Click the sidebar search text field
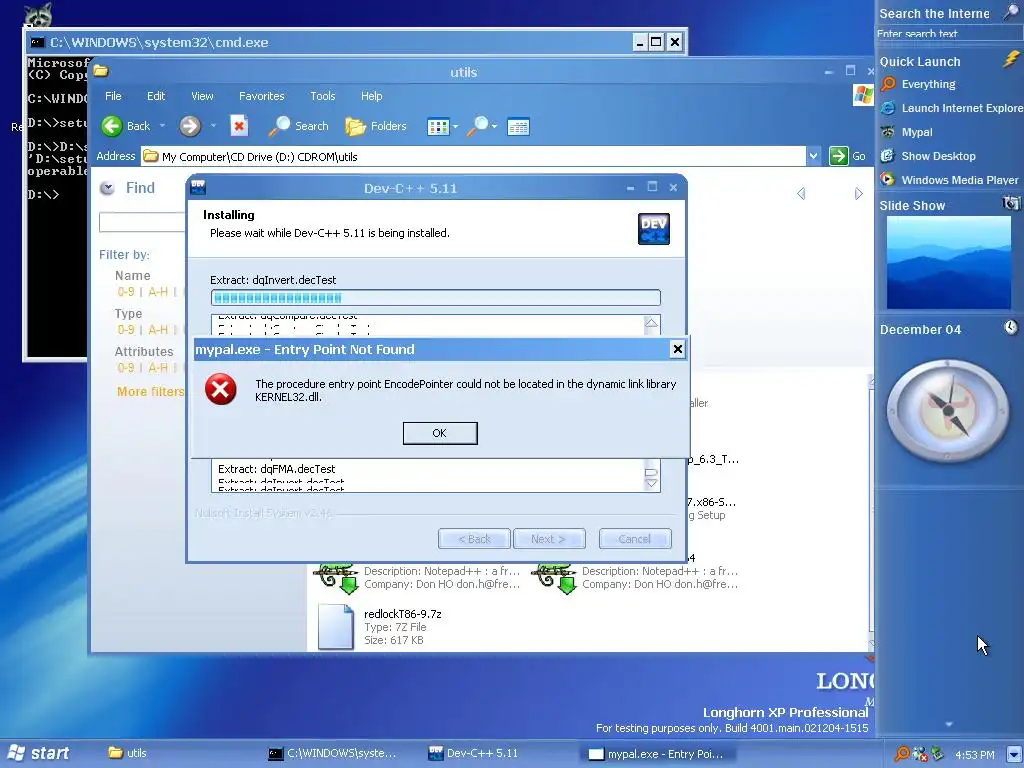The height and width of the screenshot is (768, 1024). [x=947, y=33]
